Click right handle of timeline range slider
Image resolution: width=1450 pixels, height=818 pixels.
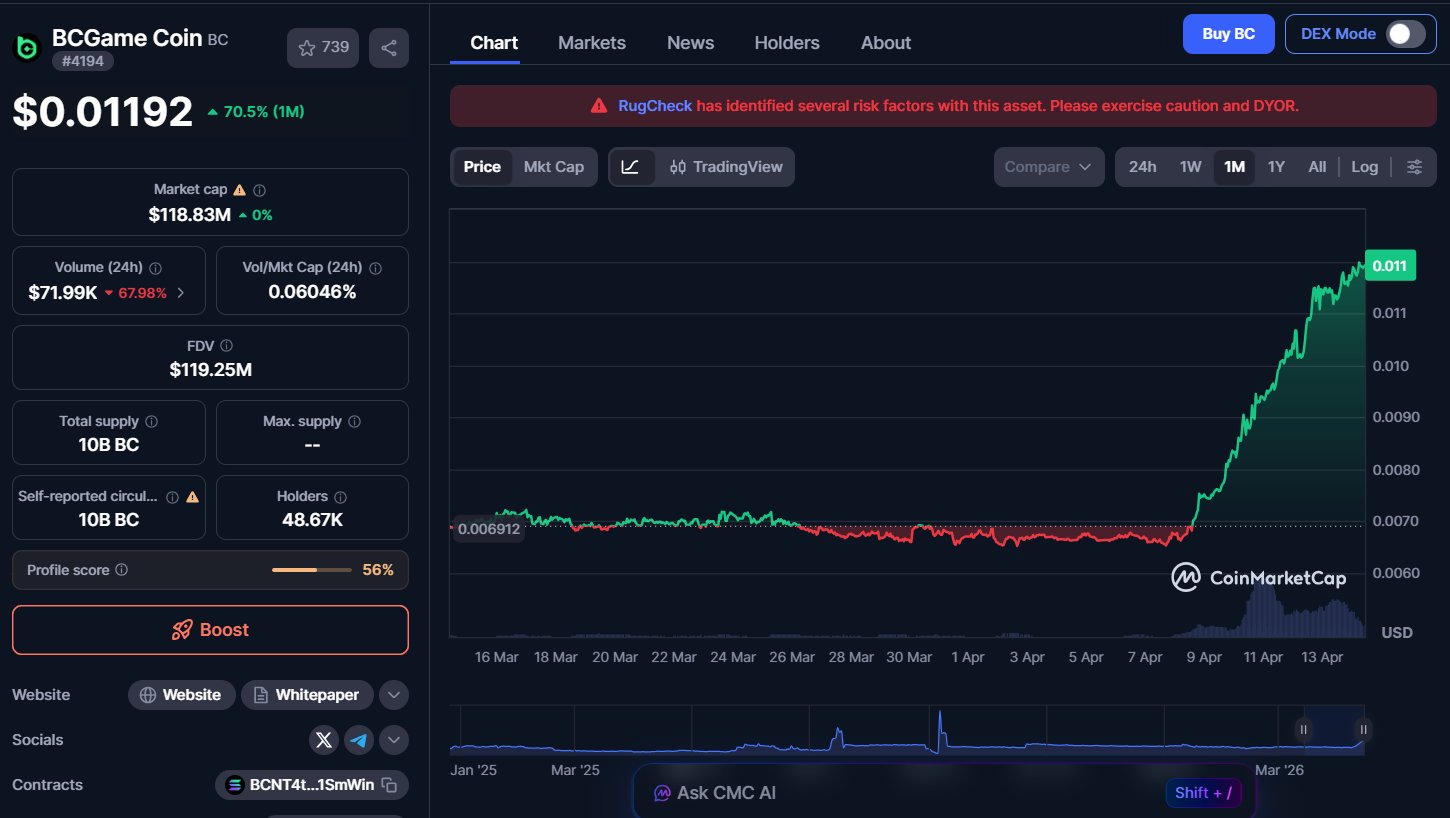click(x=1362, y=729)
